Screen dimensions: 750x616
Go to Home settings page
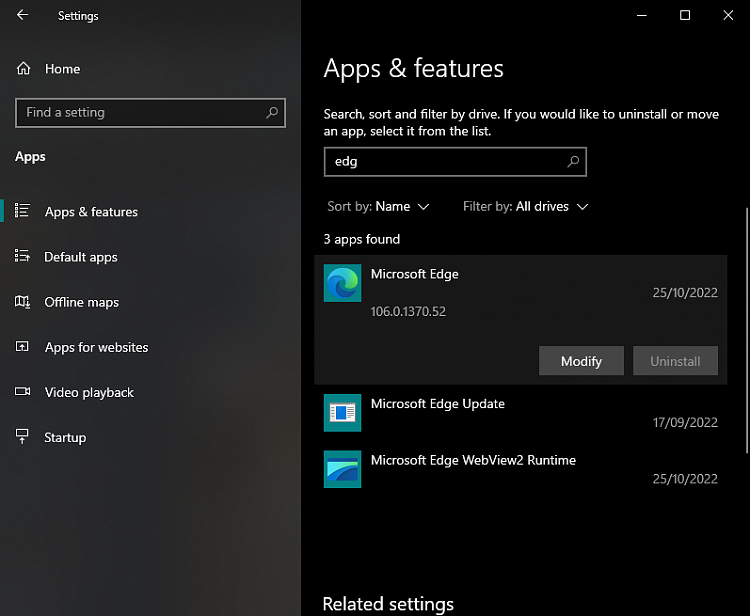pos(62,69)
